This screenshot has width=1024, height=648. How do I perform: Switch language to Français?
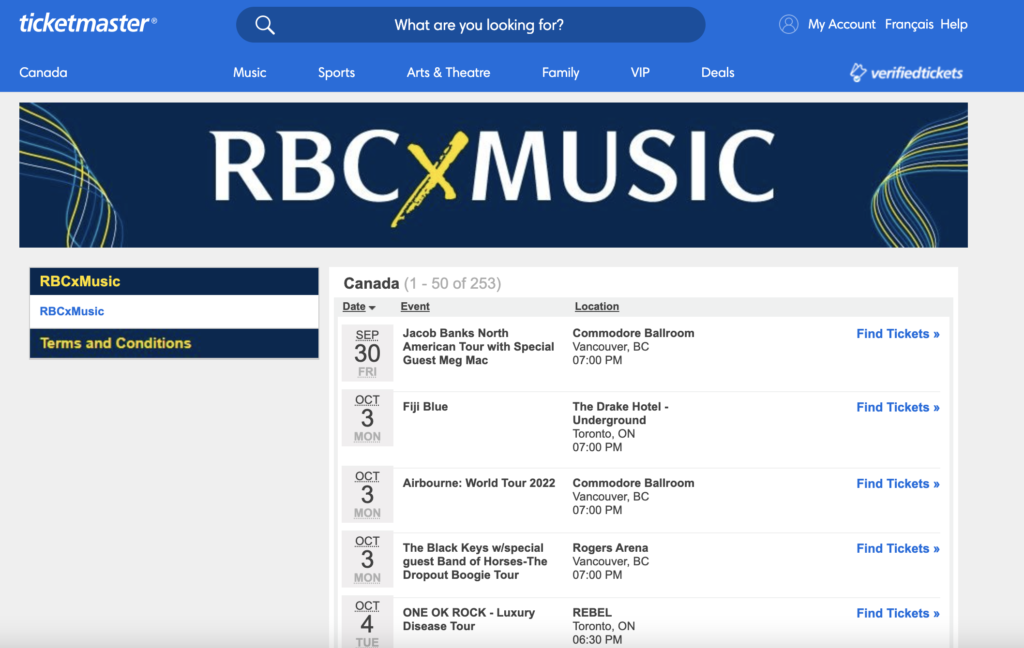[x=909, y=24]
